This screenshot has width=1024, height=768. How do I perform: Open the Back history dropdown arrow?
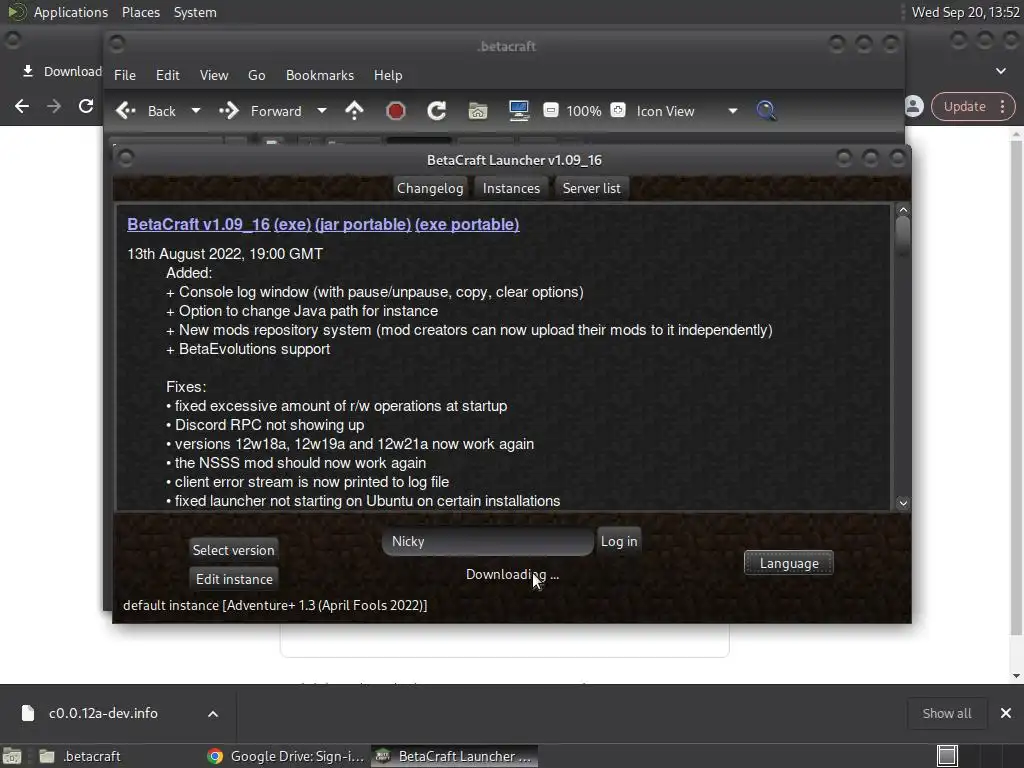[195, 111]
